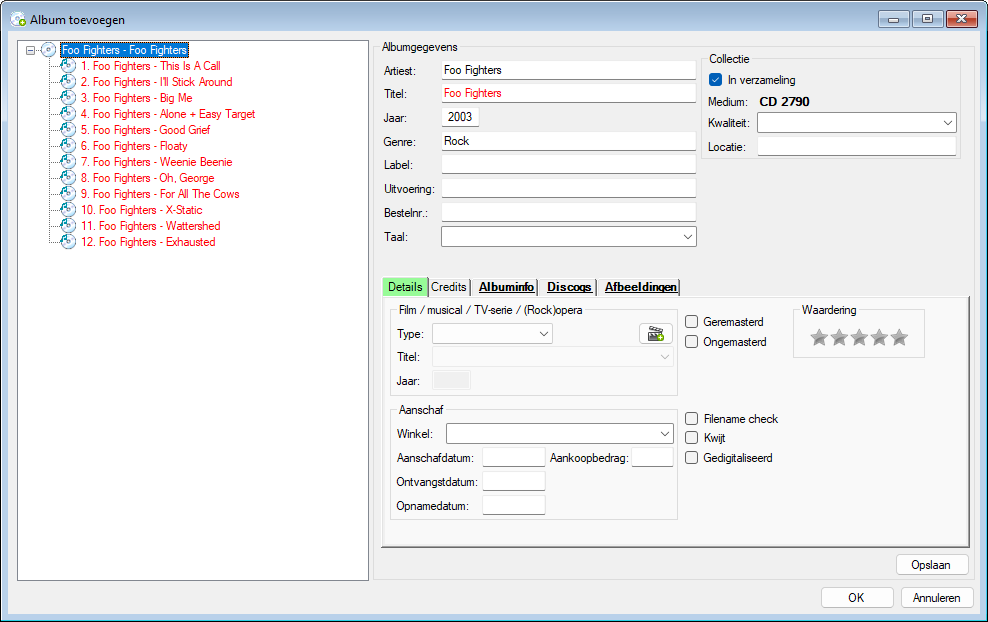Tick the Kwijt checkbox
Screen dimensions: 988x622
tap(691, 437)
